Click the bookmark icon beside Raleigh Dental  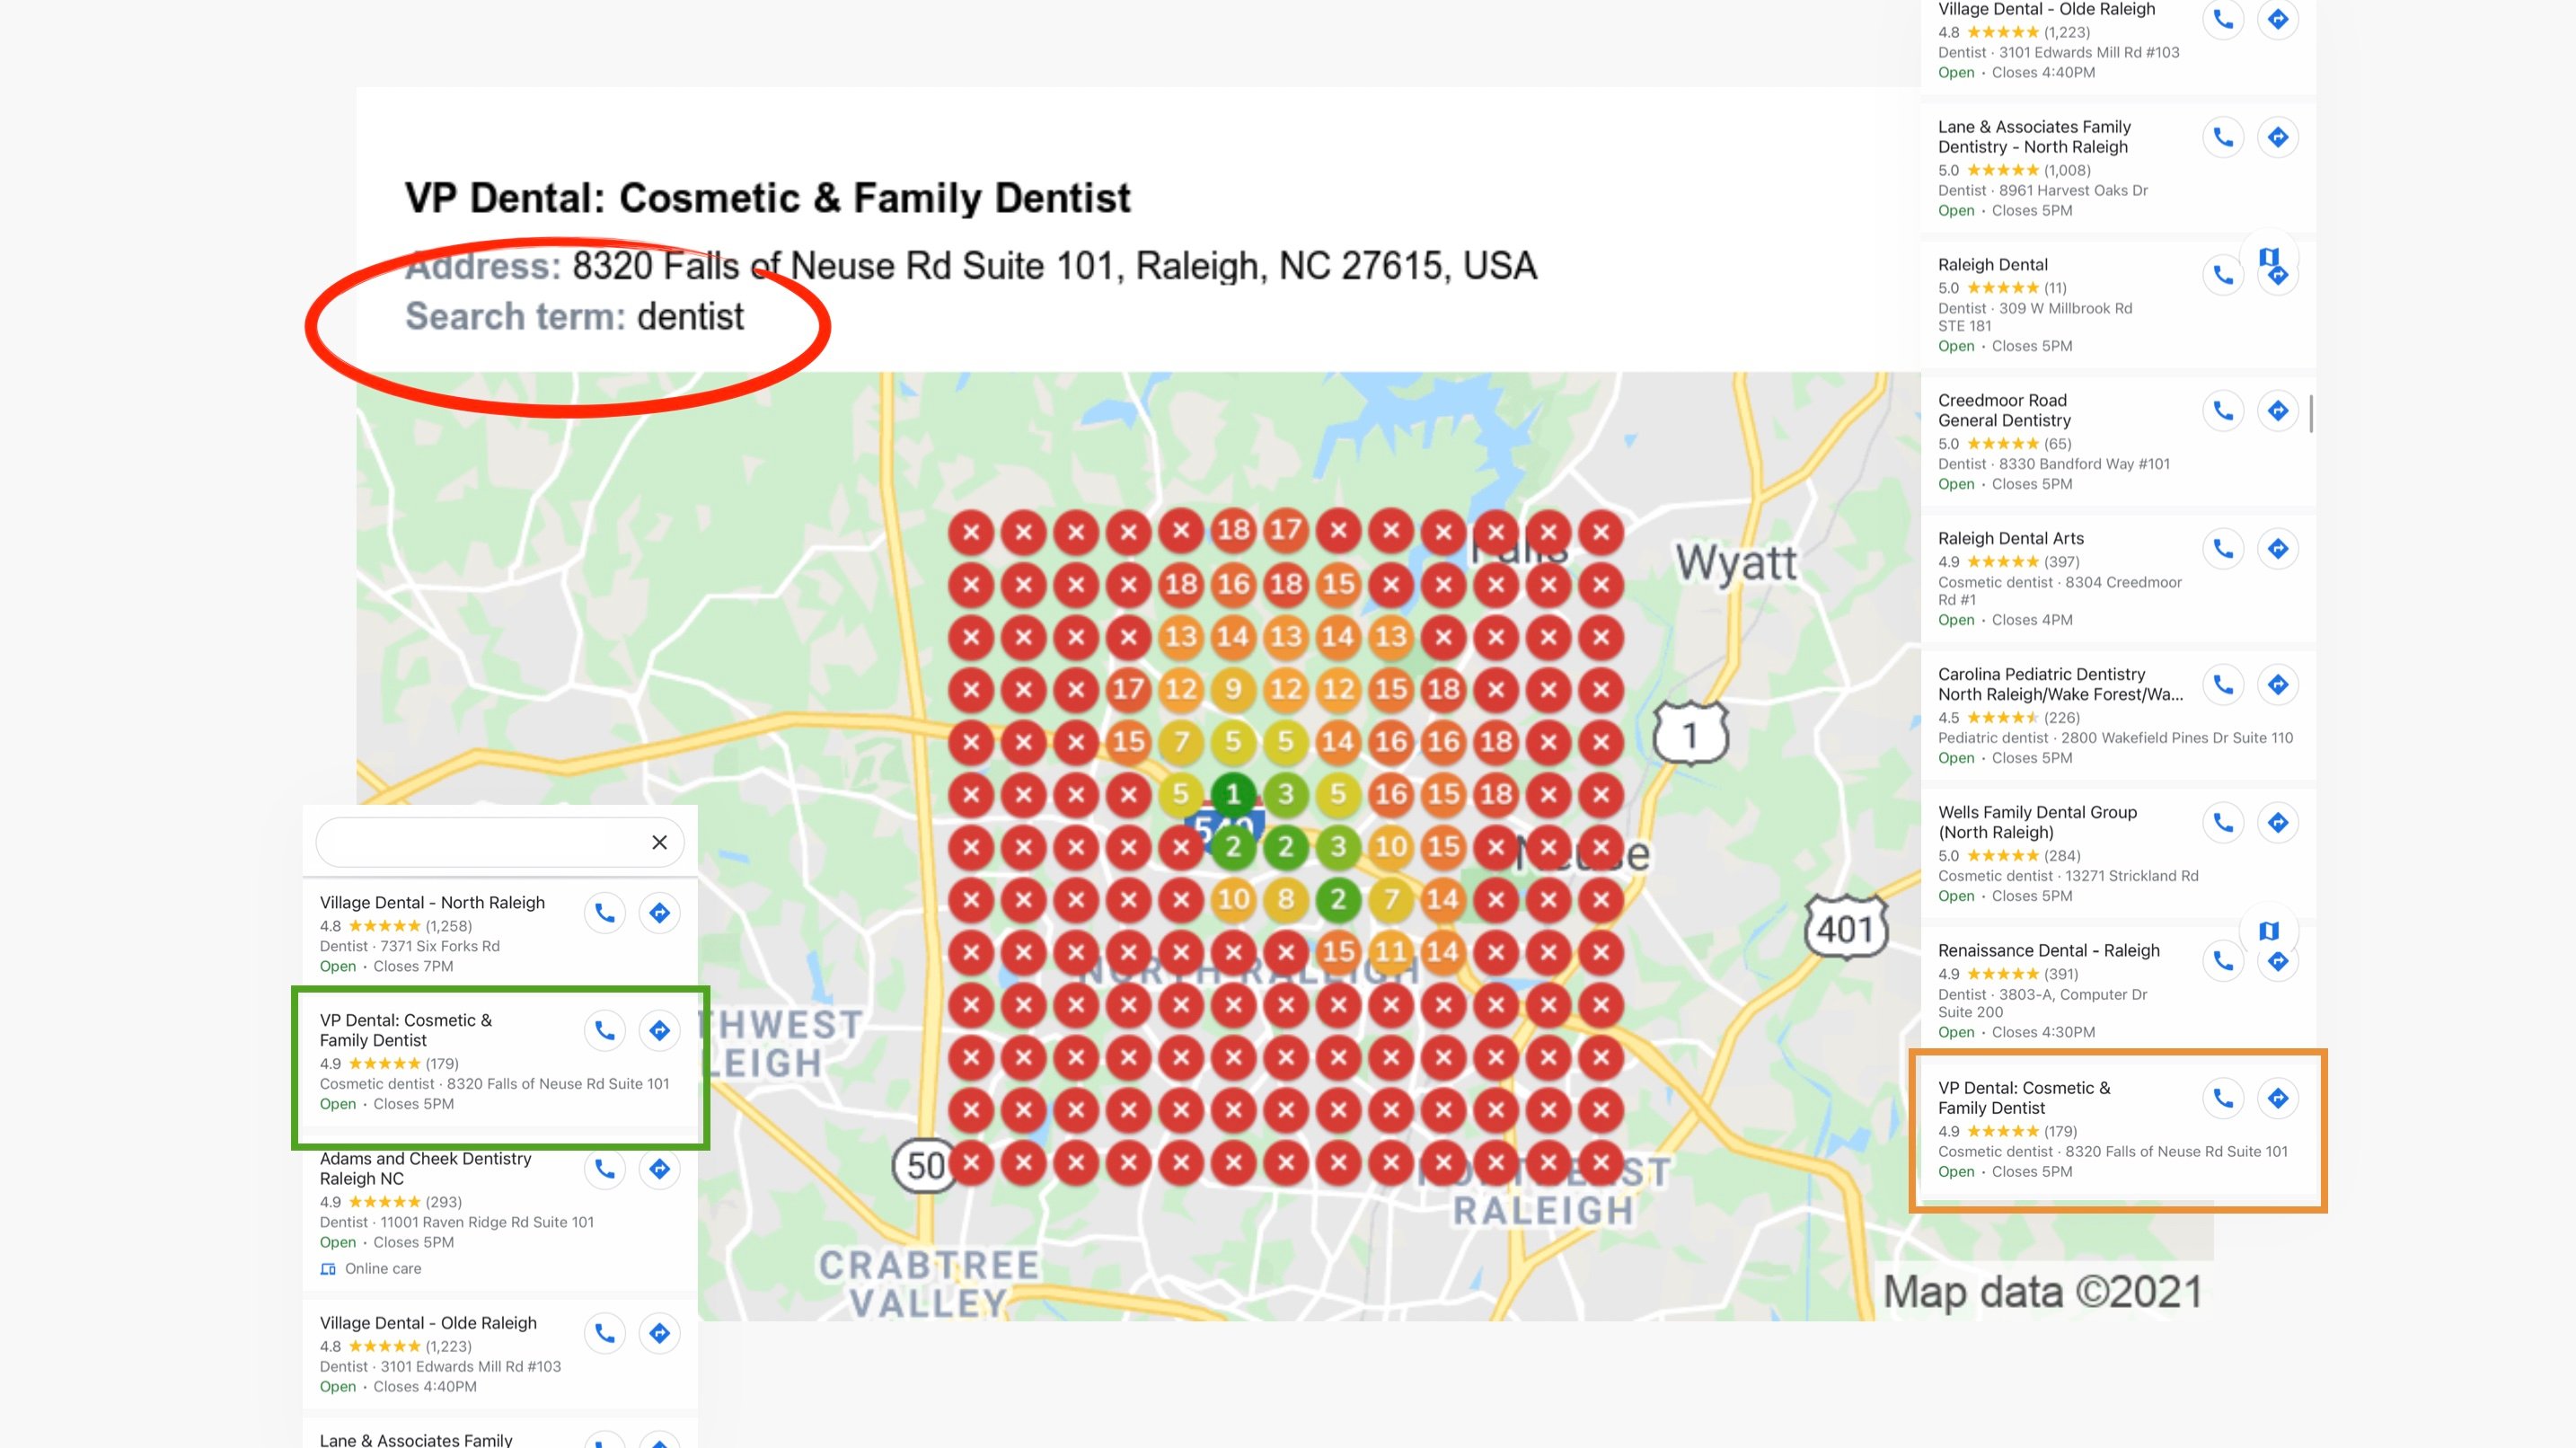2271,257
